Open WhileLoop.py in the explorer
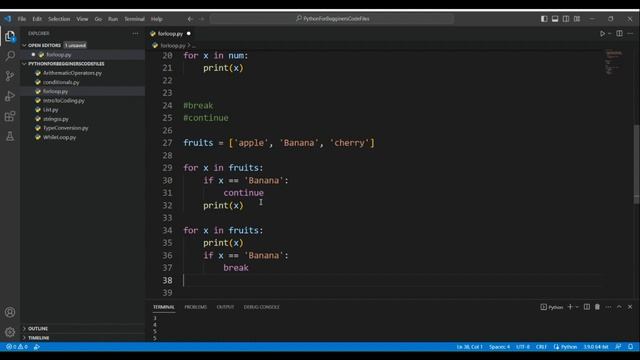 pyautogui.click(x=60, y=137)
